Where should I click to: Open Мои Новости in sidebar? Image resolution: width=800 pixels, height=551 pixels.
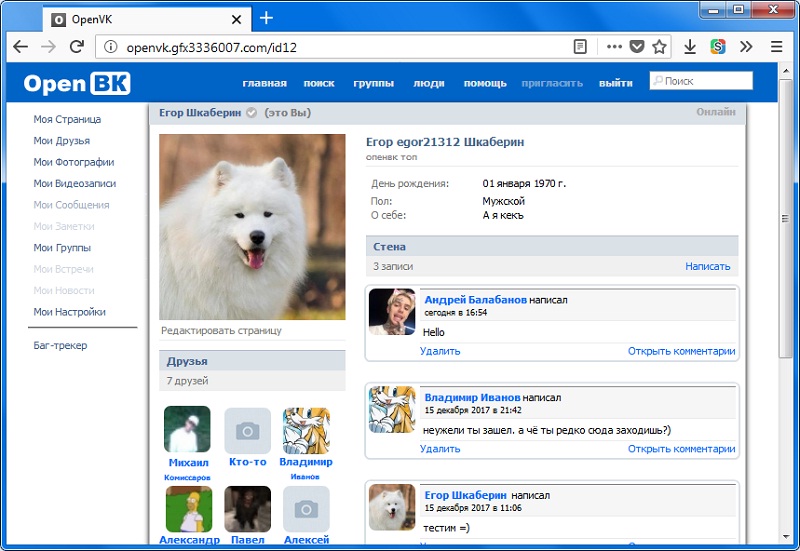[x=64, y=290]
